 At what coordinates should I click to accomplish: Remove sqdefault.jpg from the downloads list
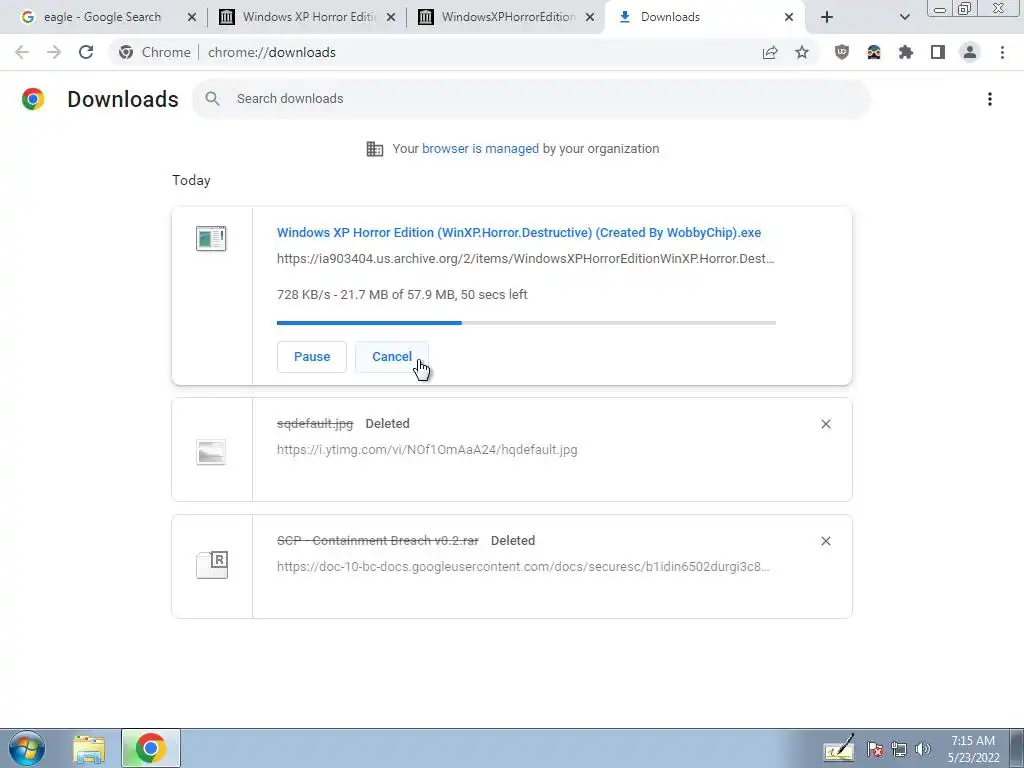click(x=826, y=424)
